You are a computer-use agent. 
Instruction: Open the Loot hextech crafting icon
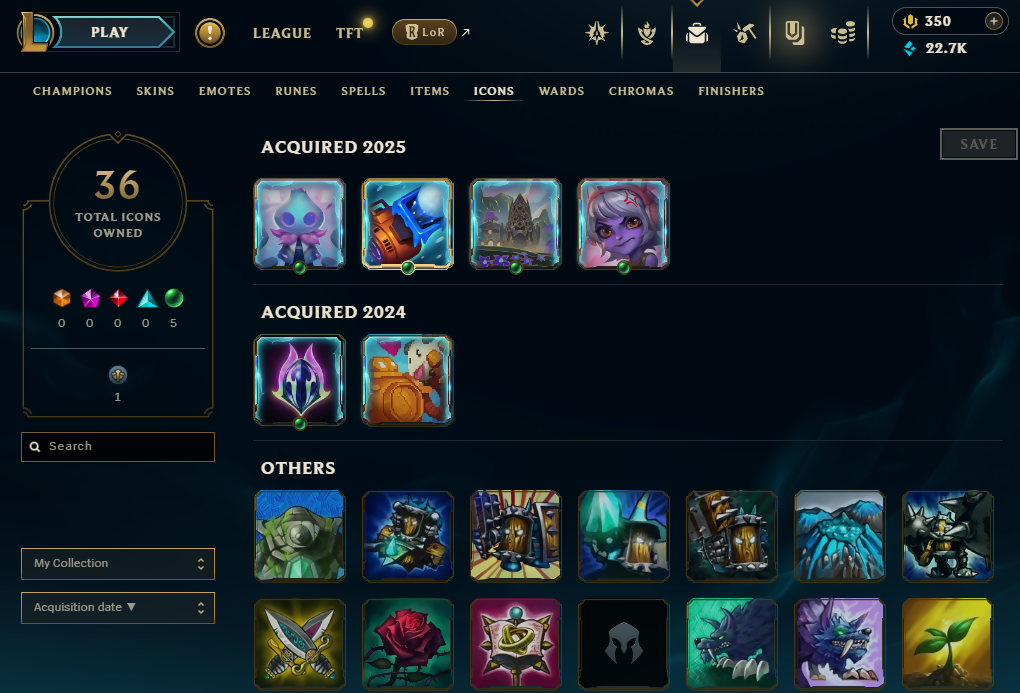744,33
